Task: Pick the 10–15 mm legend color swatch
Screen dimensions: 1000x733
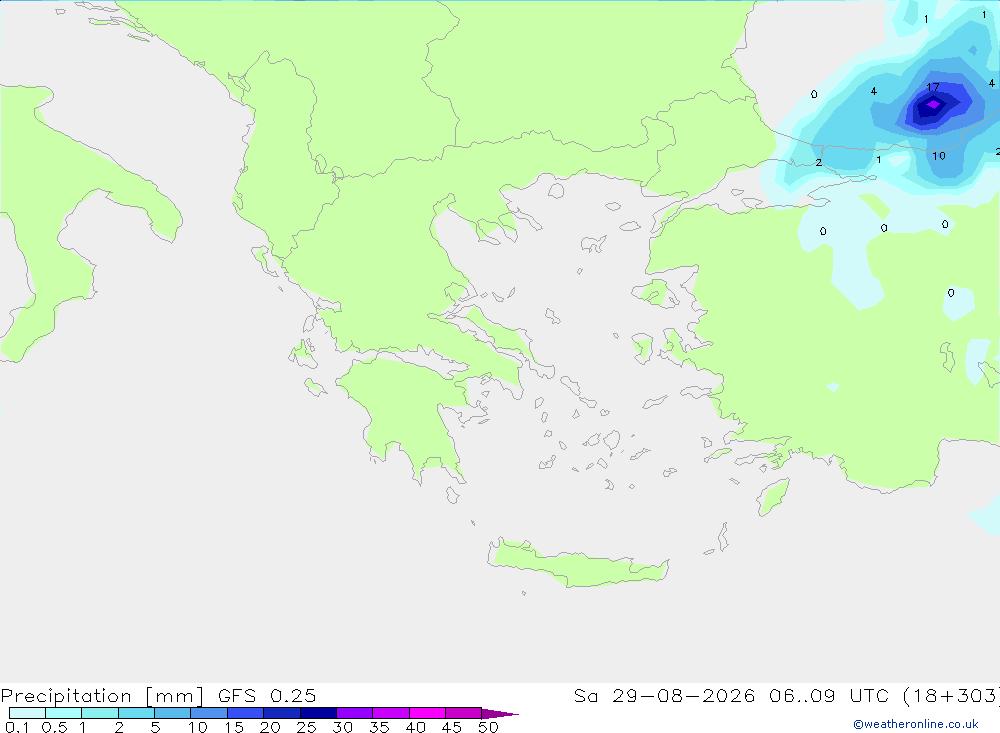Action: click(x=209, y=713)
